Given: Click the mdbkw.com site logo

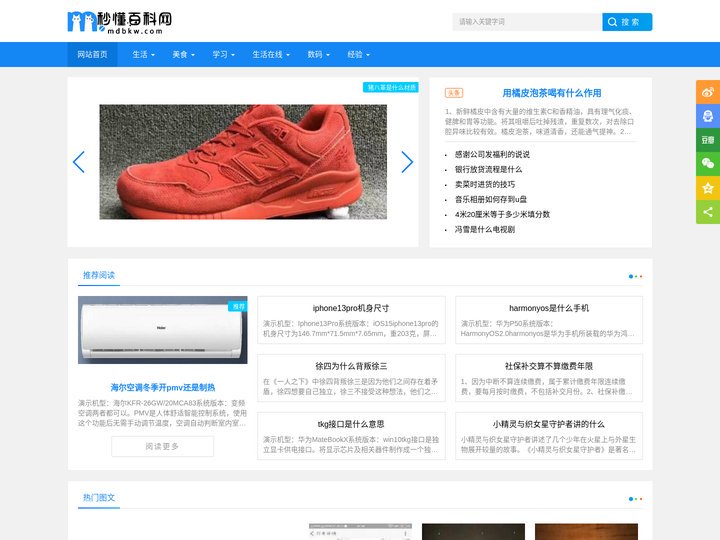Looking at the screenshot, I should click(120, 22).
